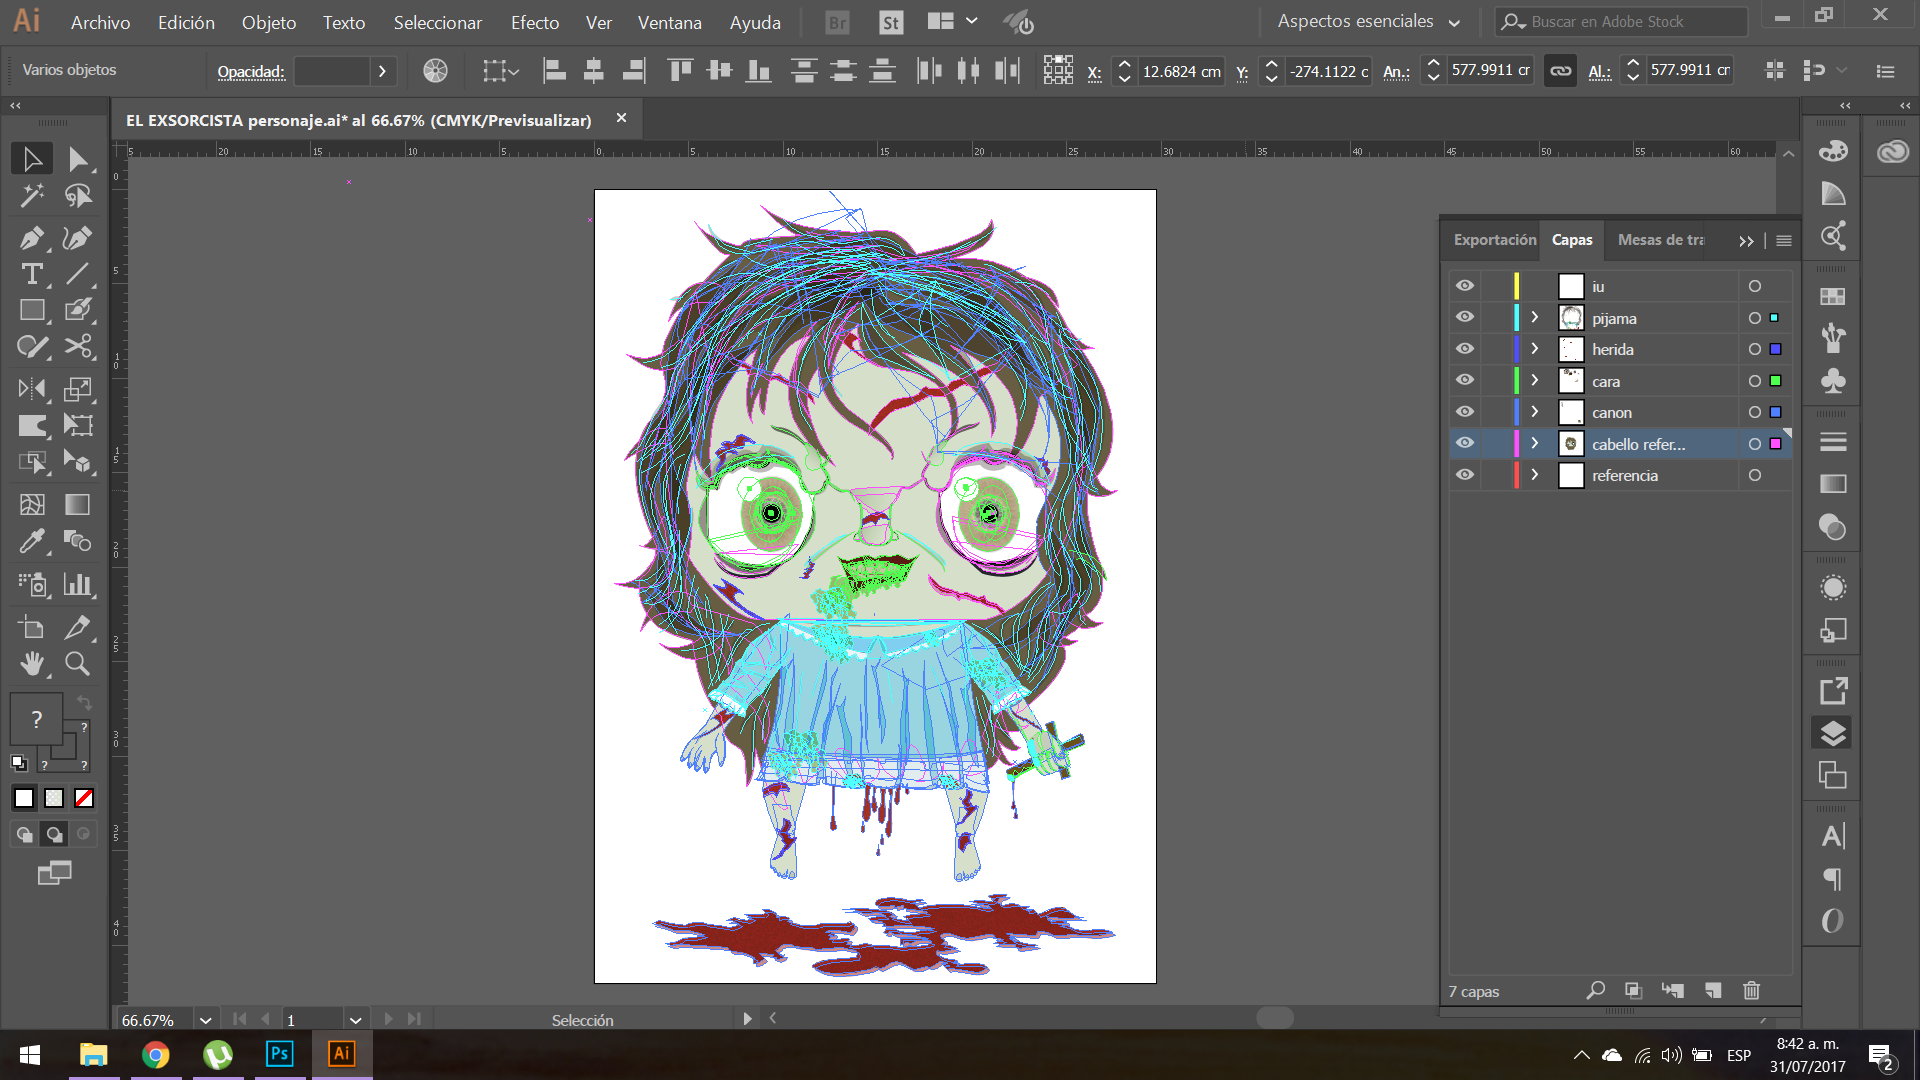Select the Gradient tool

(x=78, y=505)
